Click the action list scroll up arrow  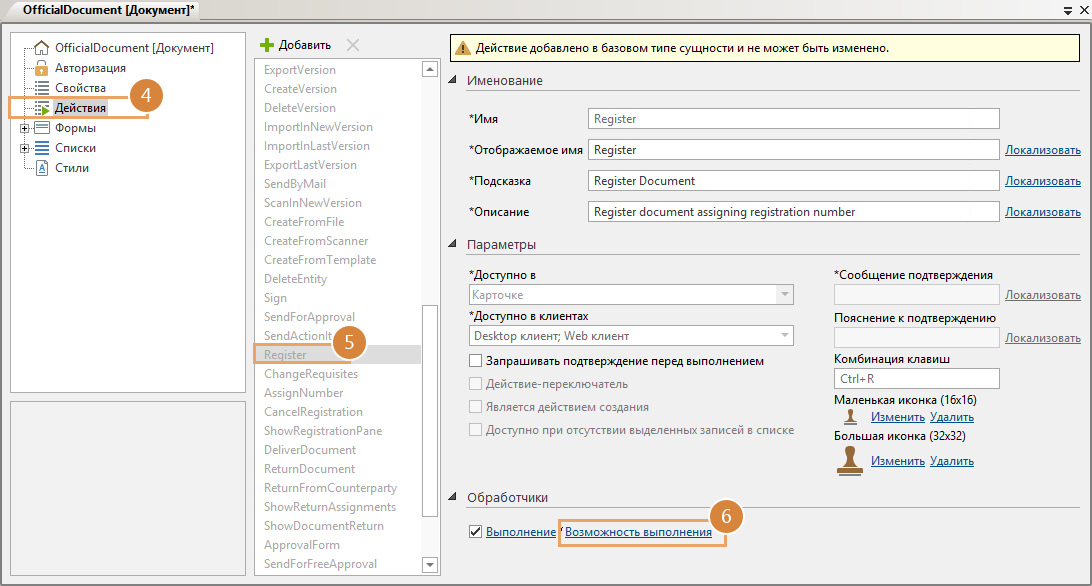pyautogui.click(x=430, y=69)
